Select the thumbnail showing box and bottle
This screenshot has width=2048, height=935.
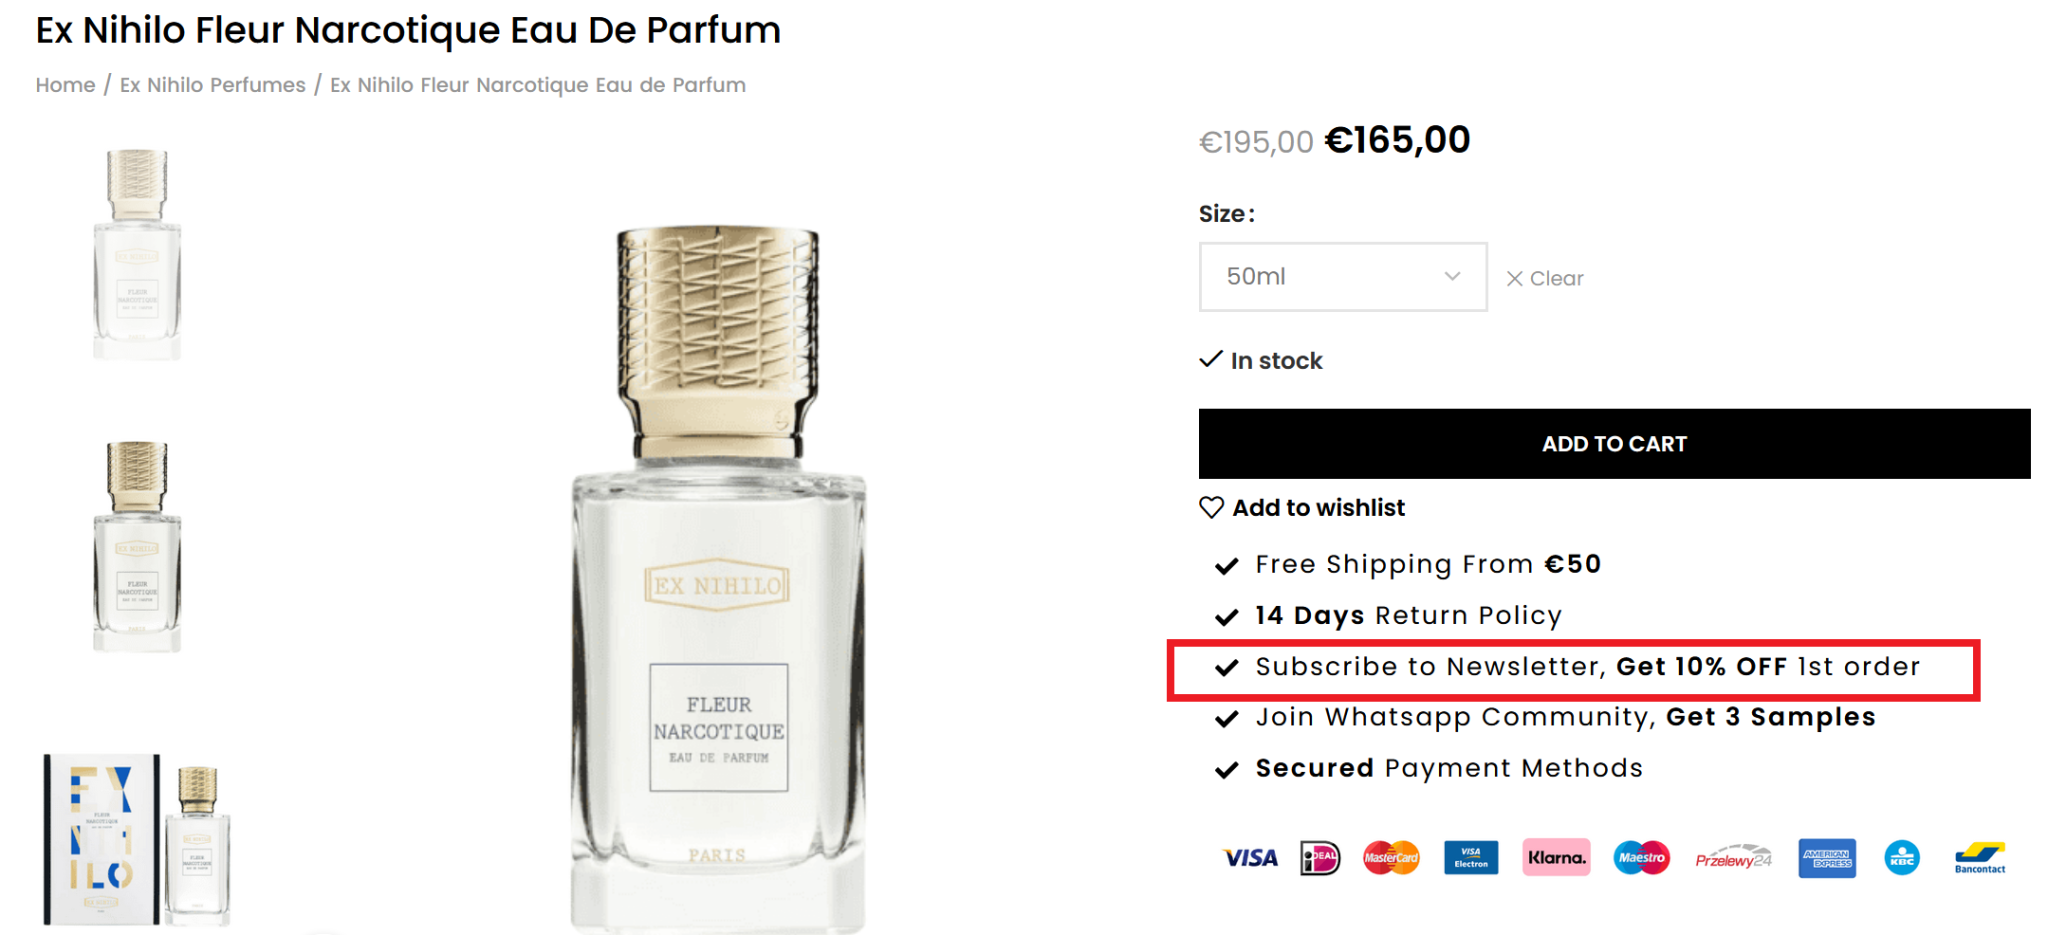[x=137, y=840]
